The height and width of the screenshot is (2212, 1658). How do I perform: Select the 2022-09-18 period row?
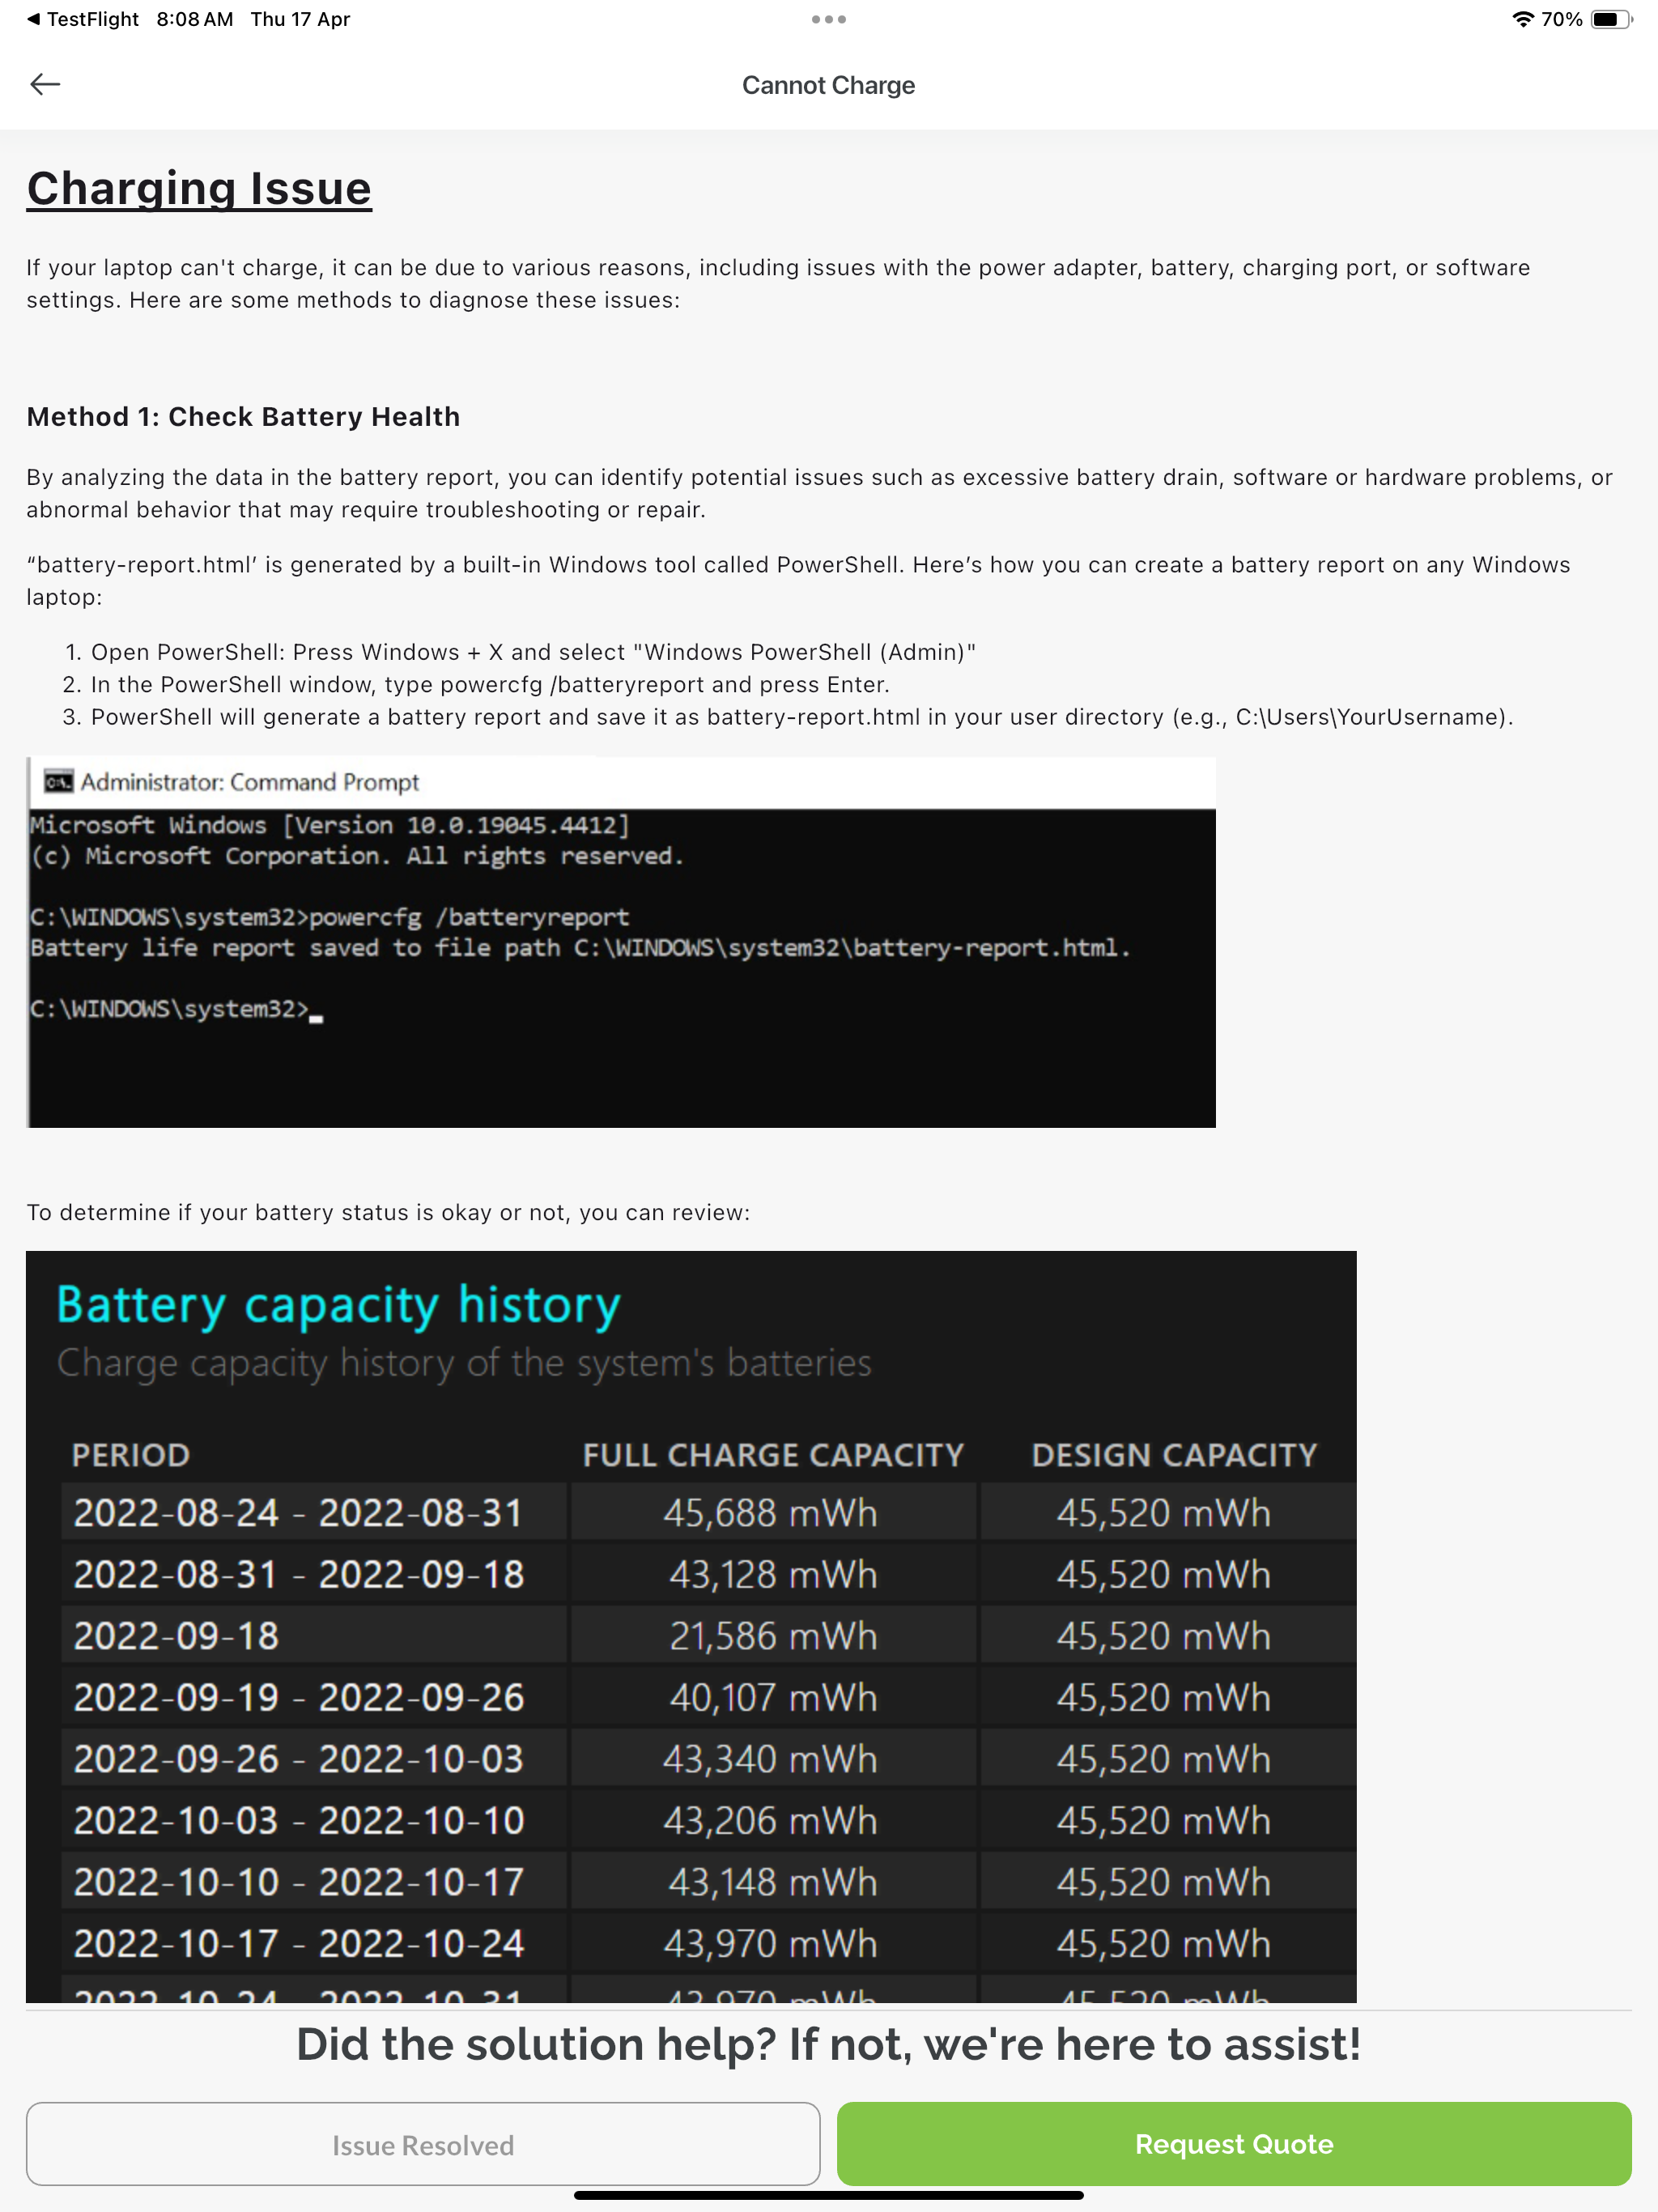click(x=314, y=1636)
